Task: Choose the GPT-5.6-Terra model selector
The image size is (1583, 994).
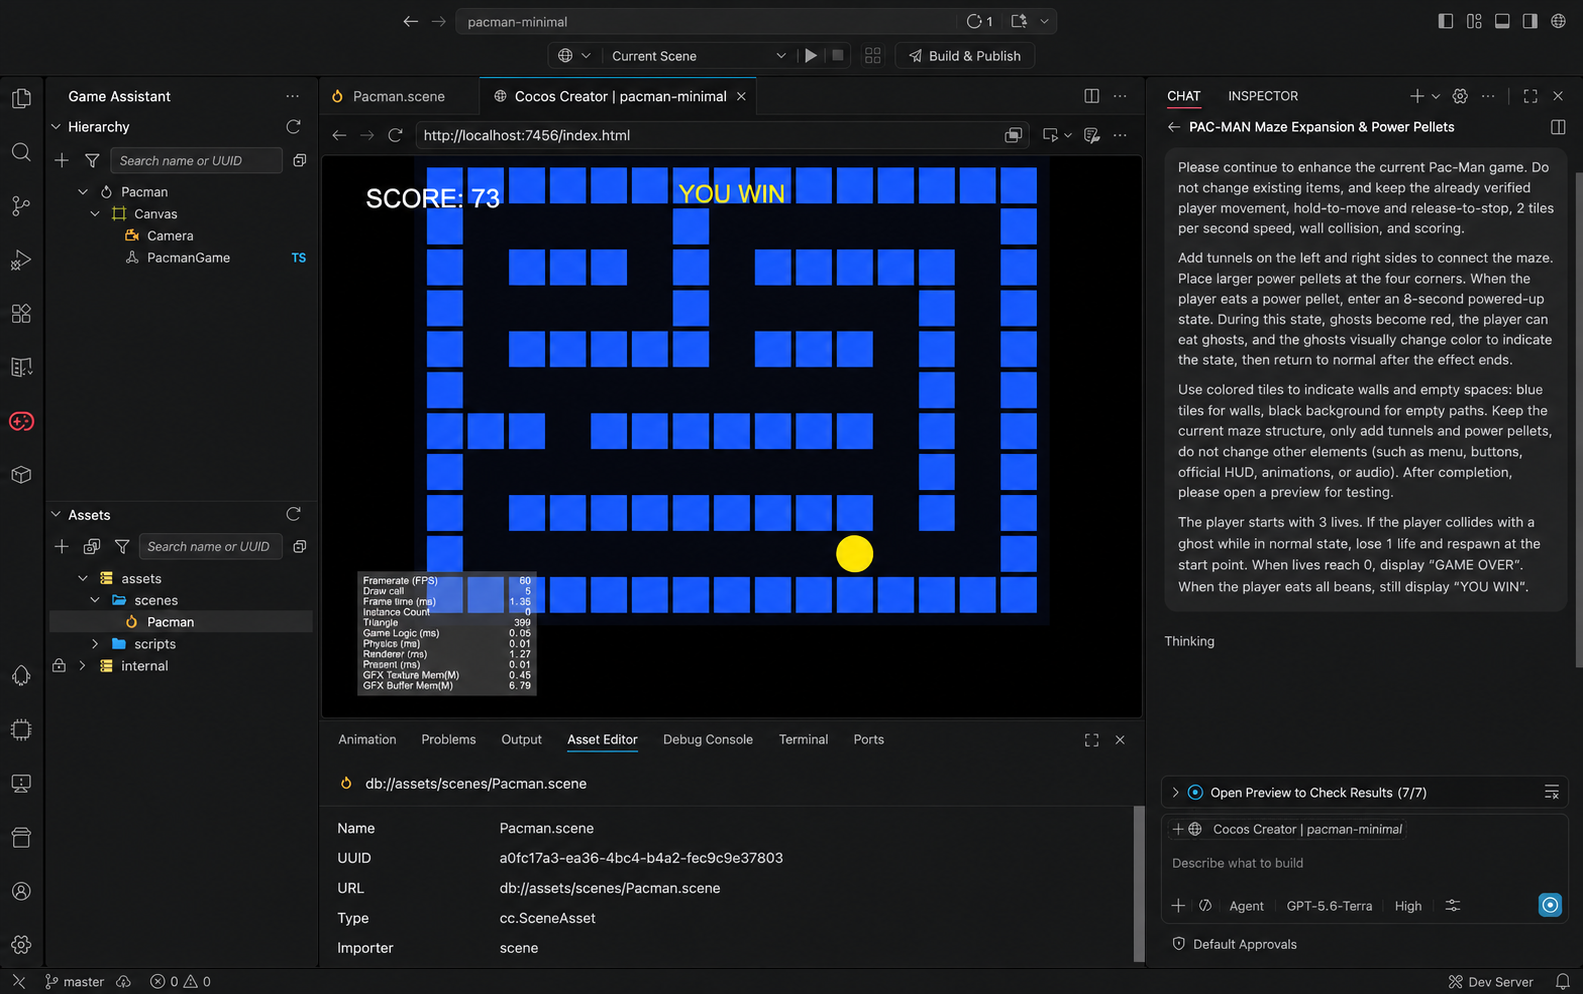Action: (1329, 906)
